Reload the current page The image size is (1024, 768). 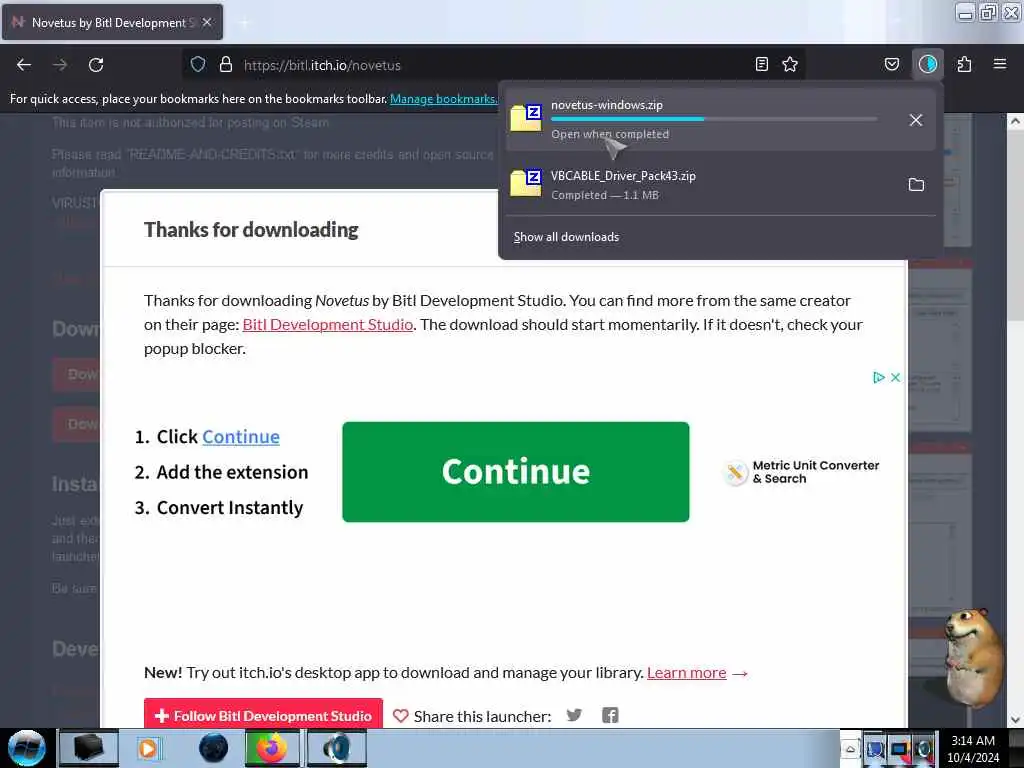pos(96,65)
